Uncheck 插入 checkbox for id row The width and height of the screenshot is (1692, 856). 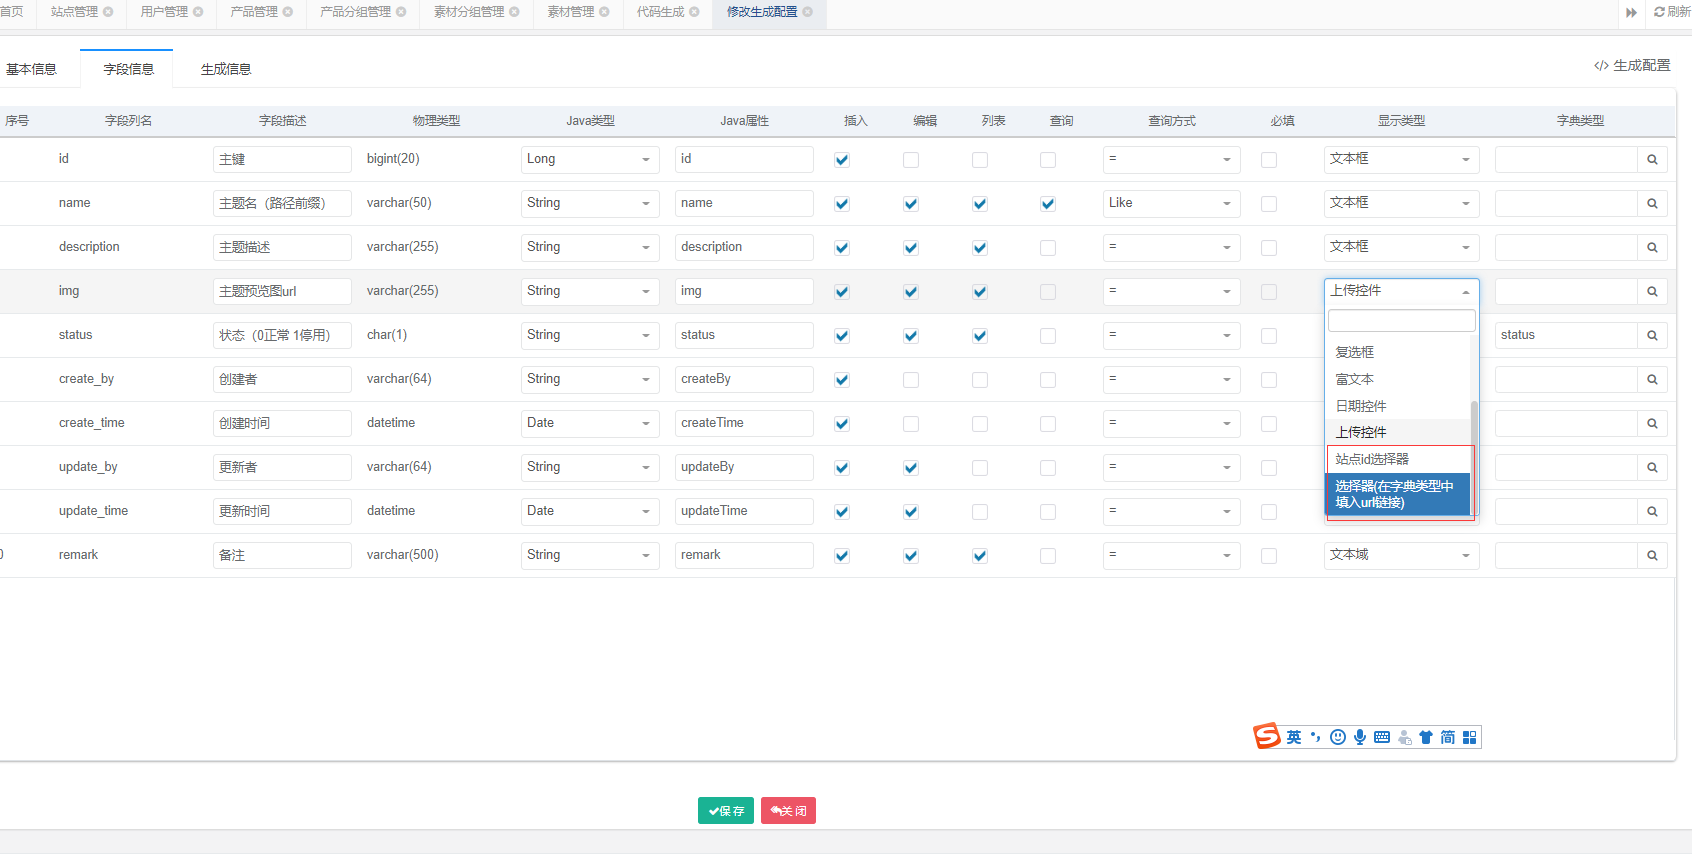pyautogui.click(x=842, y=160)
